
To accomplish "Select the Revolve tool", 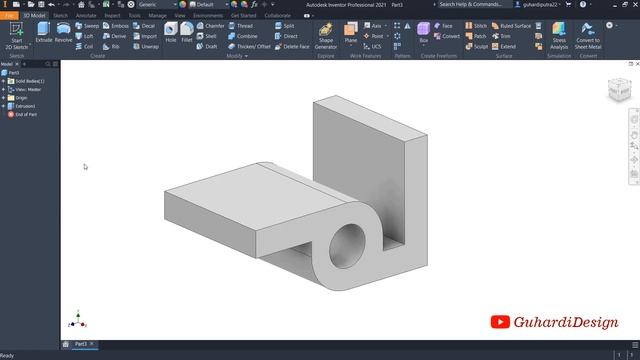I will pyautogui.click(x=63, y=33).
